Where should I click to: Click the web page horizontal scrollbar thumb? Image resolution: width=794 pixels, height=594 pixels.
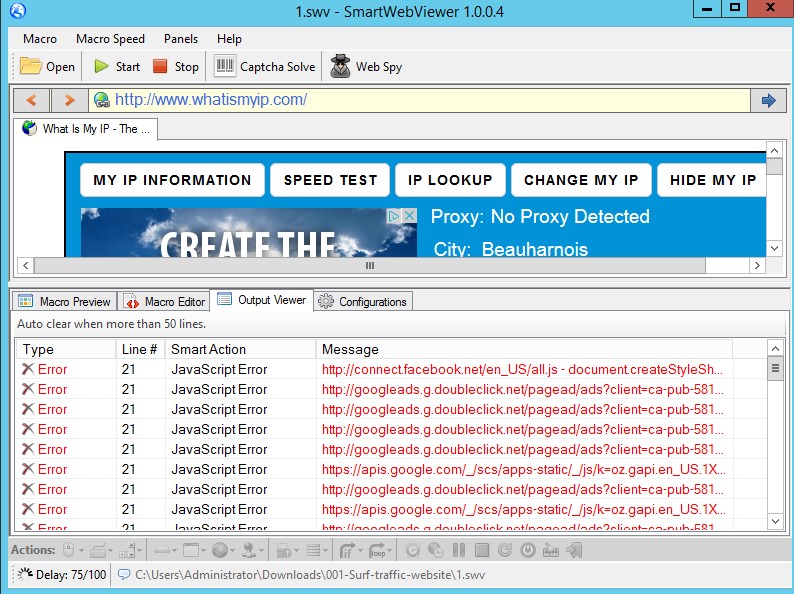coord(370,265)
